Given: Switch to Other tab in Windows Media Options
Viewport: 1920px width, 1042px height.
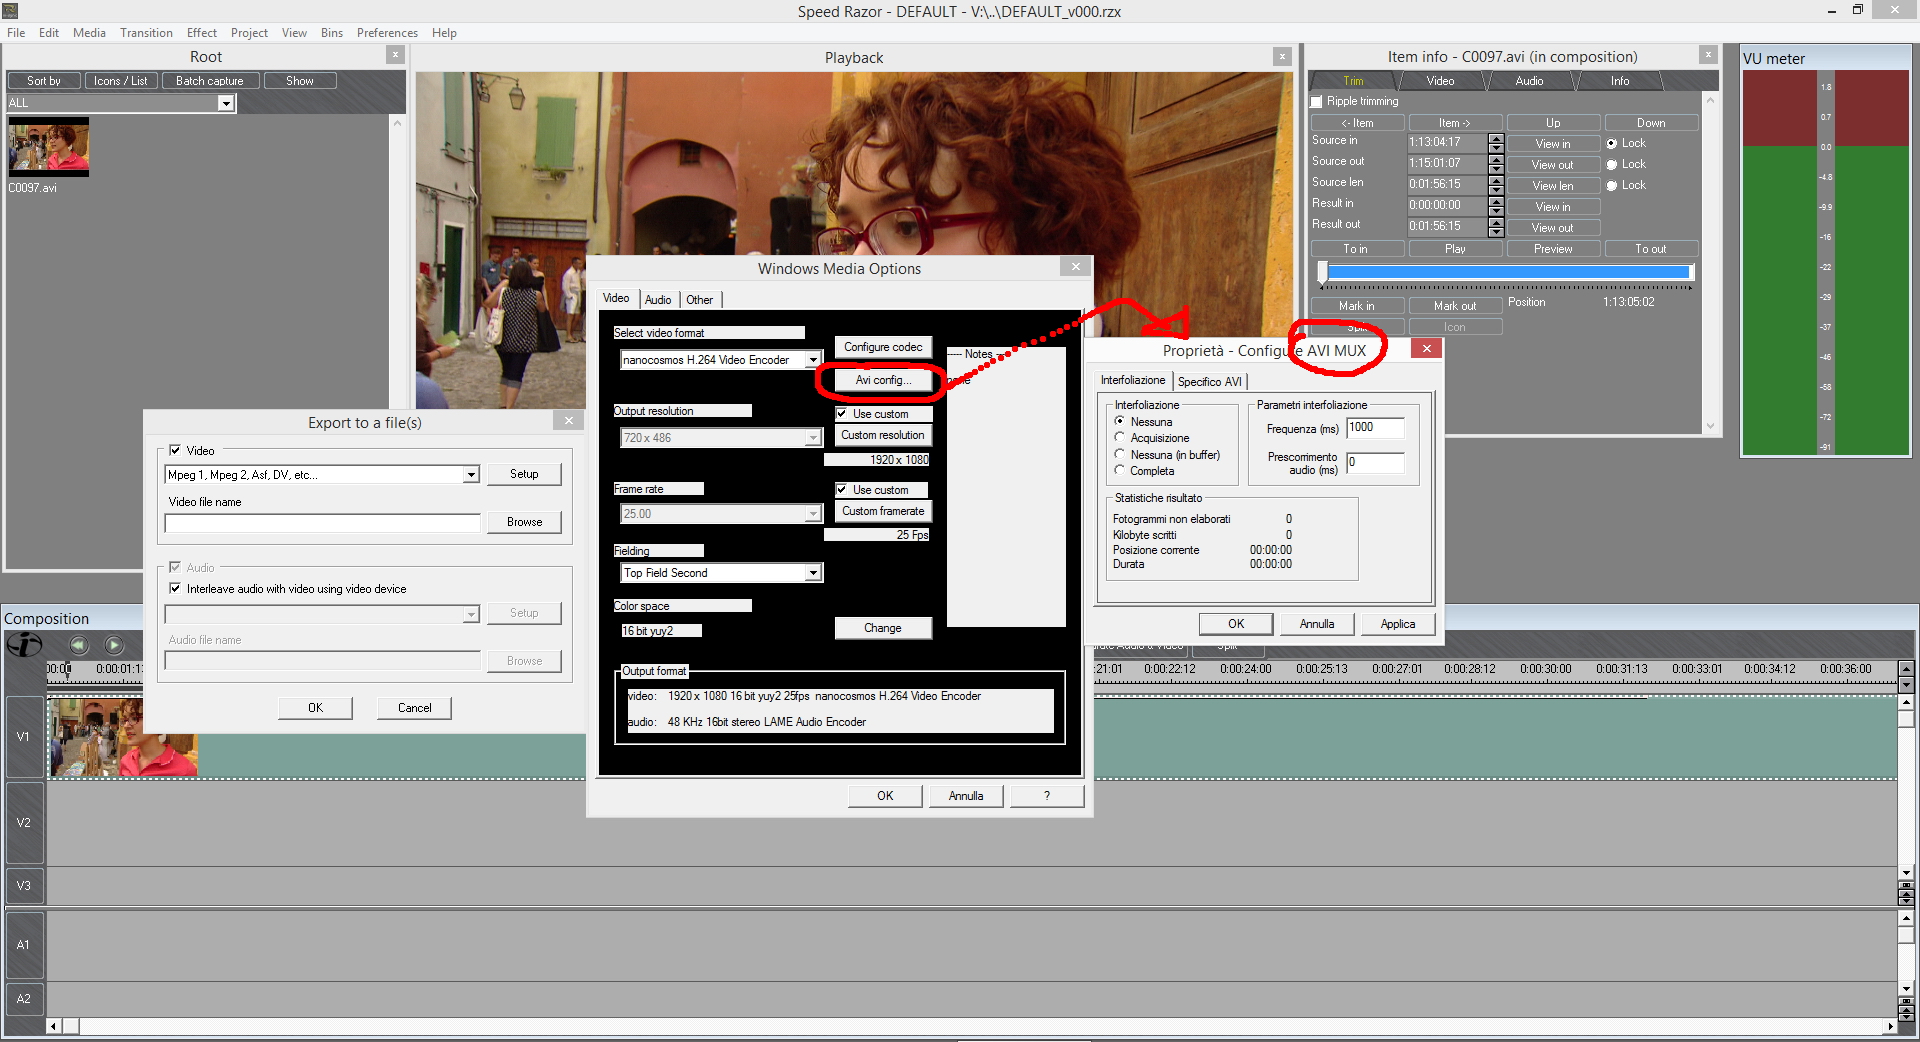Looking at the screenshot, I should 700,300.
